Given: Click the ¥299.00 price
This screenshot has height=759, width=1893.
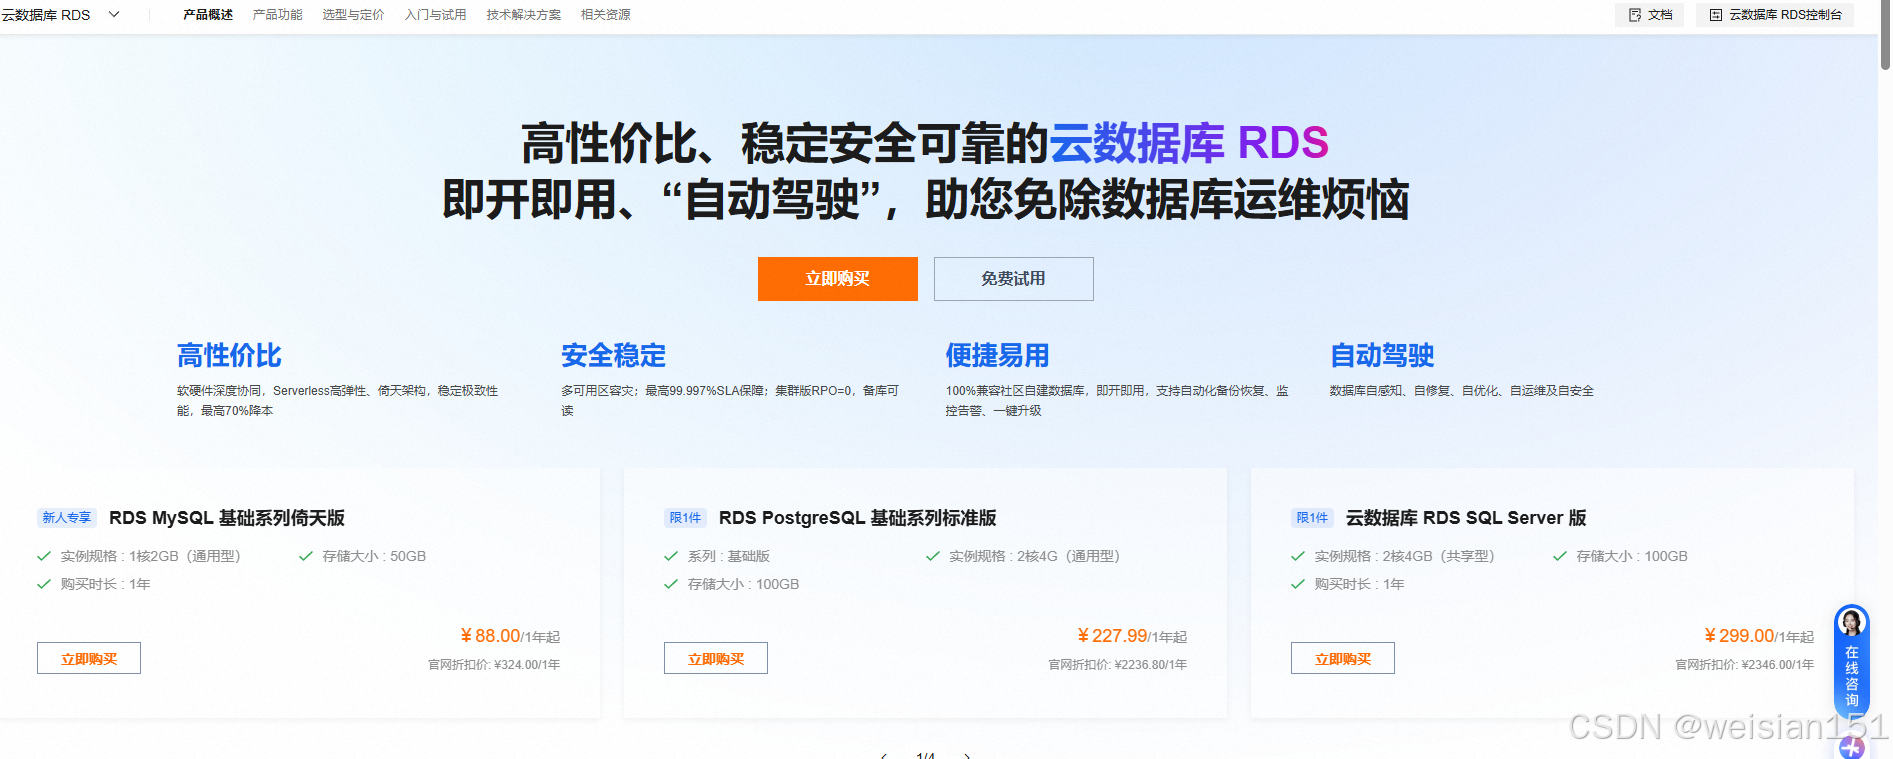Looking at the screenshot, I should click(x=1739, y=636).
